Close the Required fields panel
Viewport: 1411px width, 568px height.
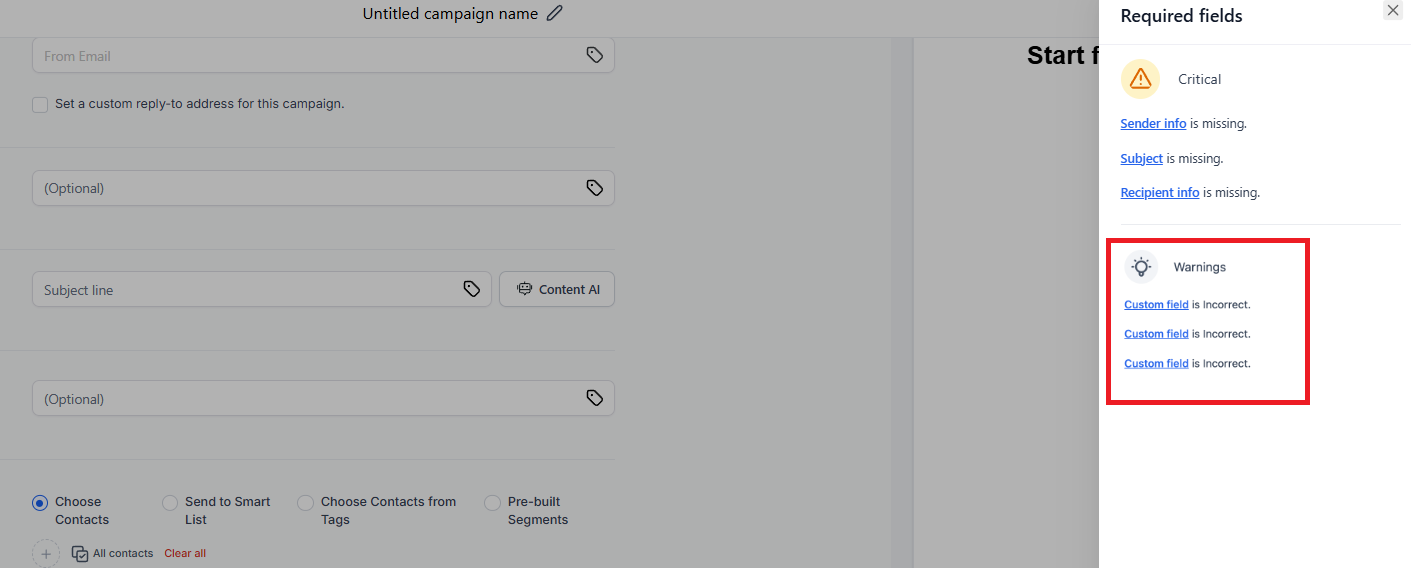pos(1393,10)
